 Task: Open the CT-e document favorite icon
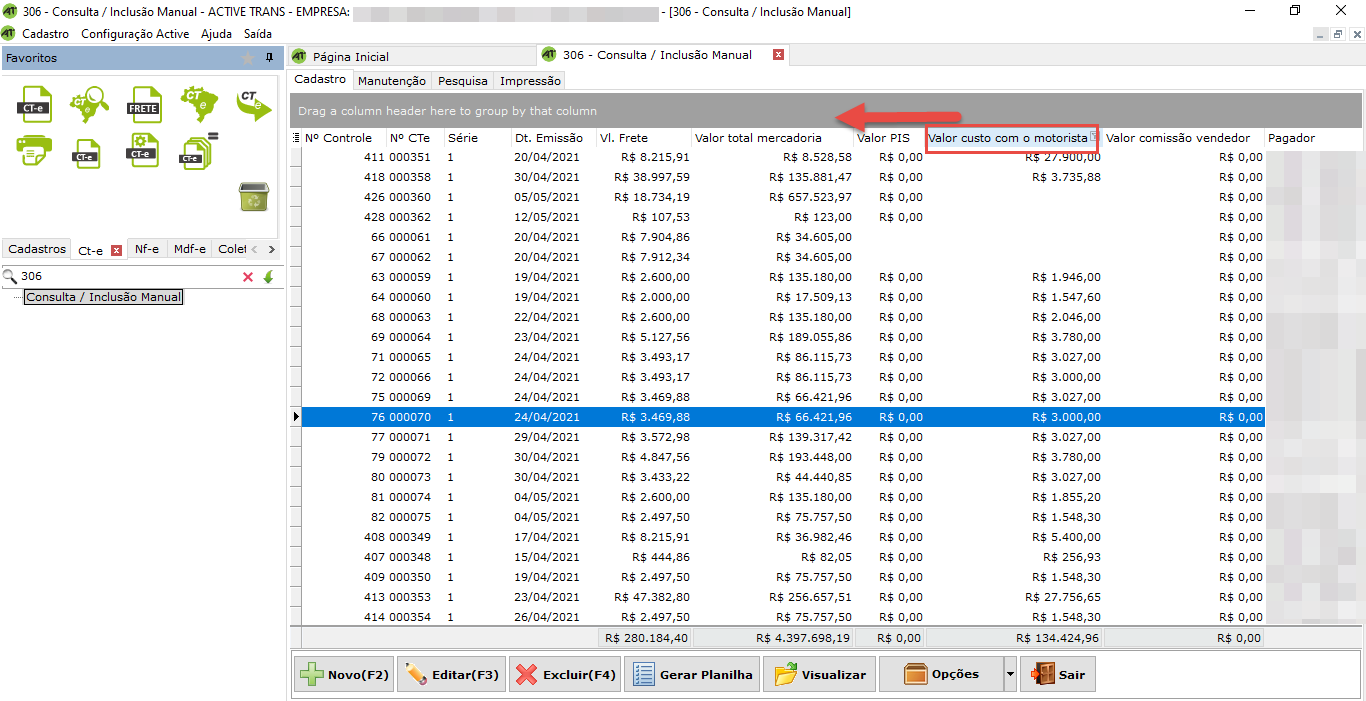35,104
